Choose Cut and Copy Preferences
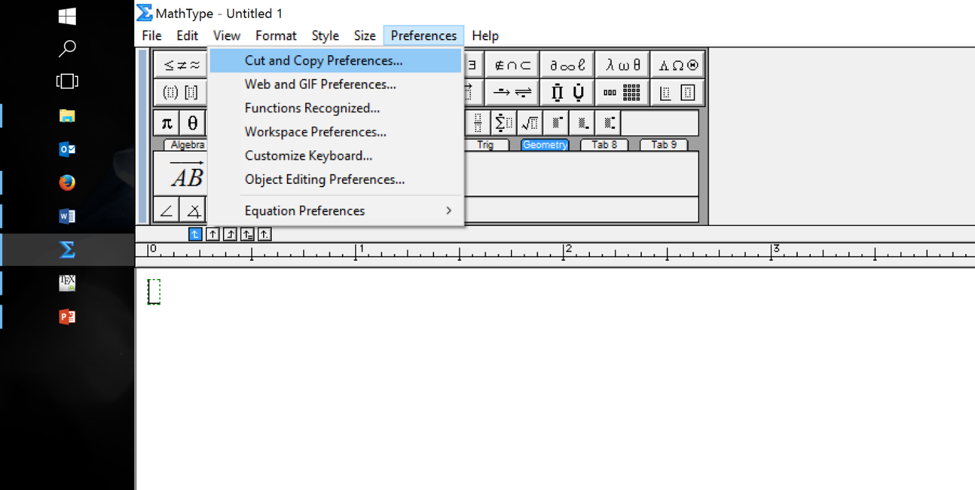This screenshot has height=490, width=975. coord(336,60)
